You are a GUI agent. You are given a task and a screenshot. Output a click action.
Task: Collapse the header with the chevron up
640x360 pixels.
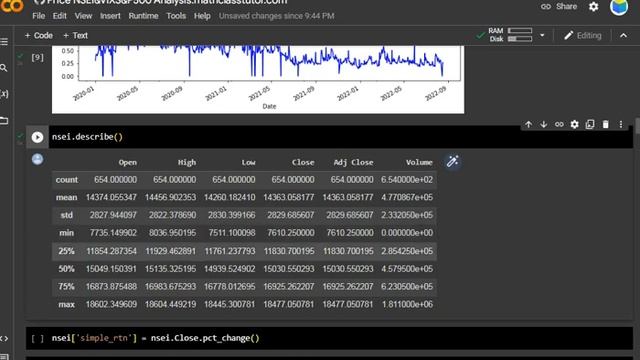point(623,36)
